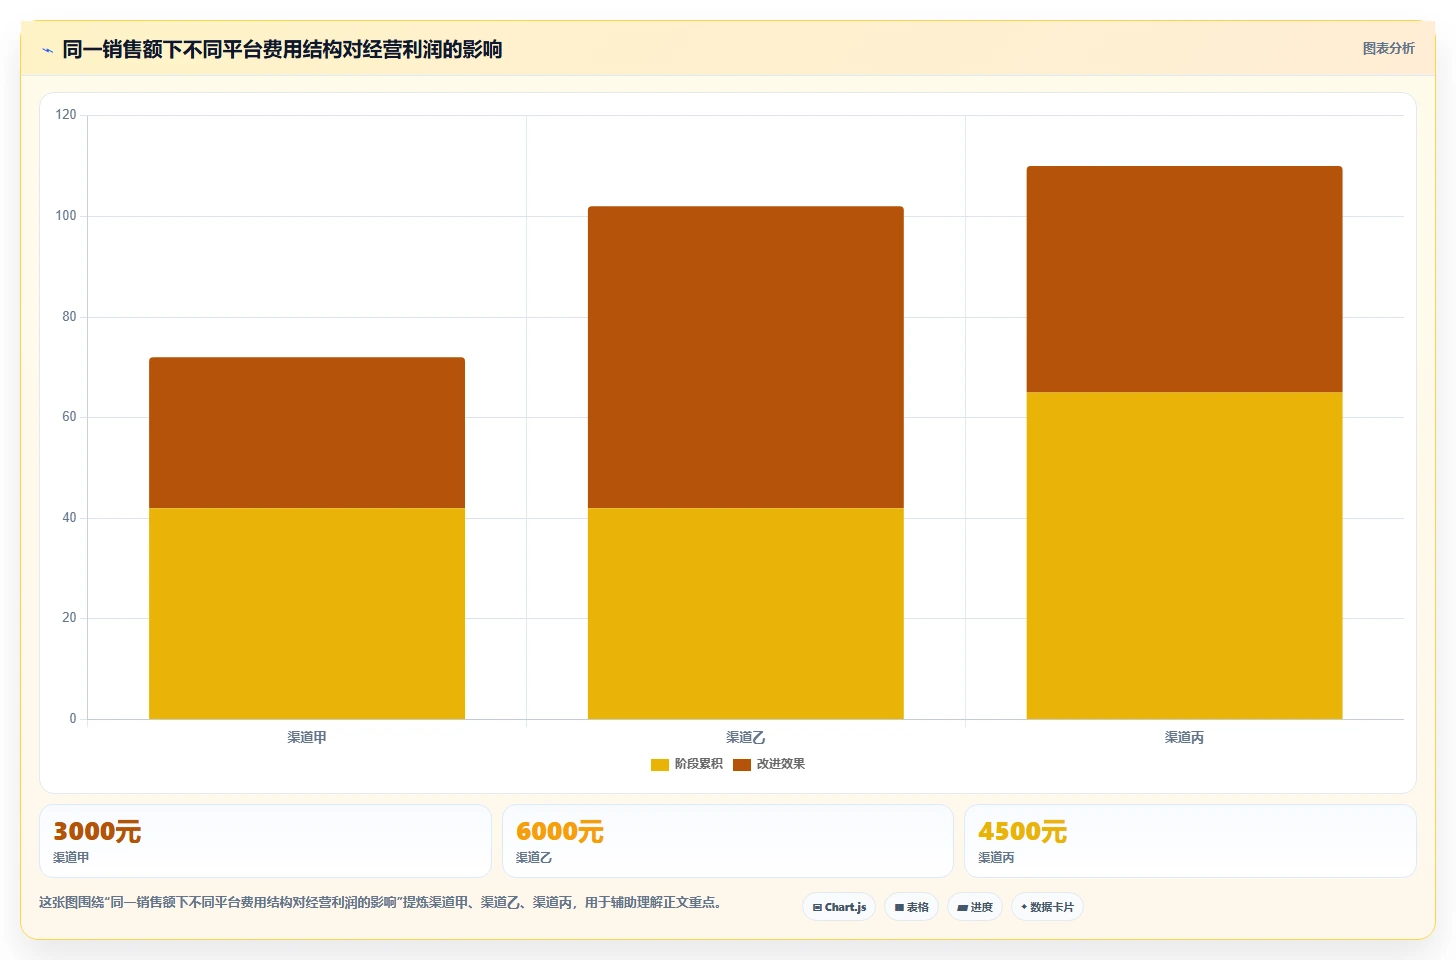
Task: Click the brown bar segment for 渠道丙
Action: pyautogui.click(x=1184, y=279)
